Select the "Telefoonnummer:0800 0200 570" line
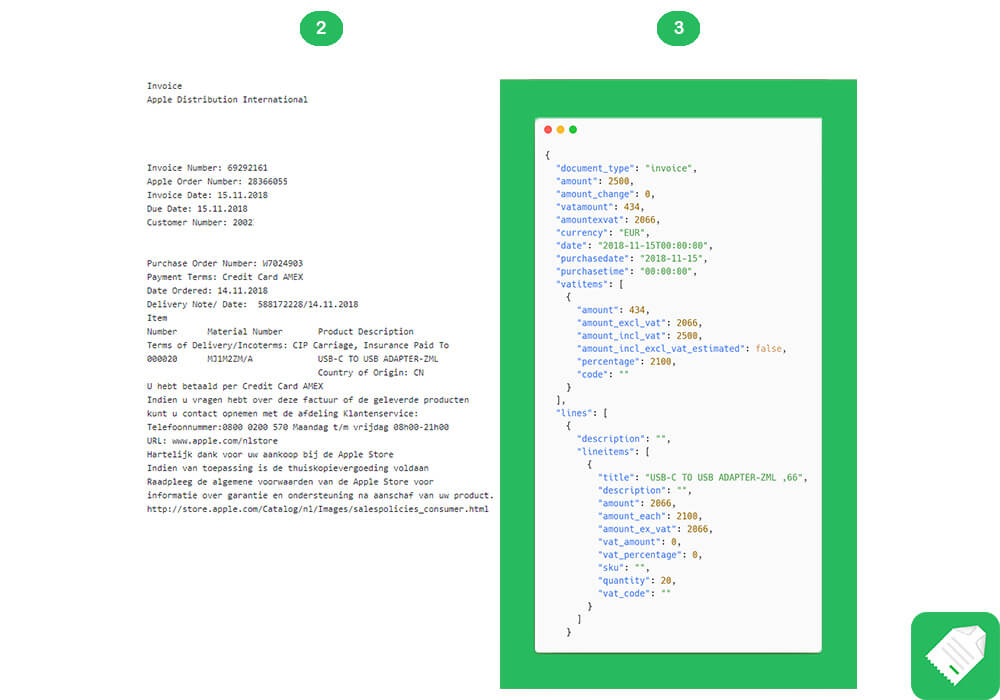 tap(298, 427)
